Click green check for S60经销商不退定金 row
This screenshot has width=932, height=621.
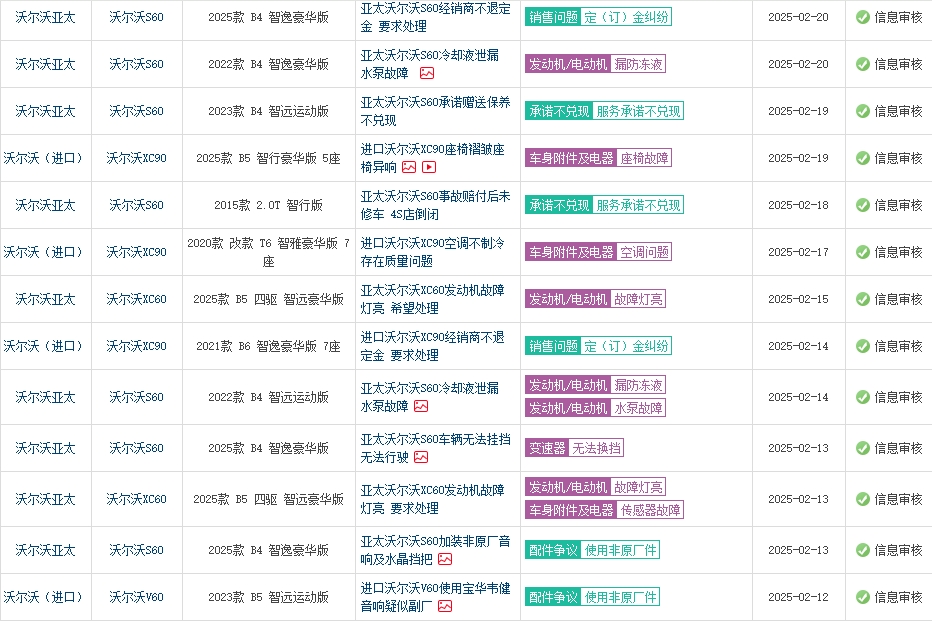(x=862, y=17)
